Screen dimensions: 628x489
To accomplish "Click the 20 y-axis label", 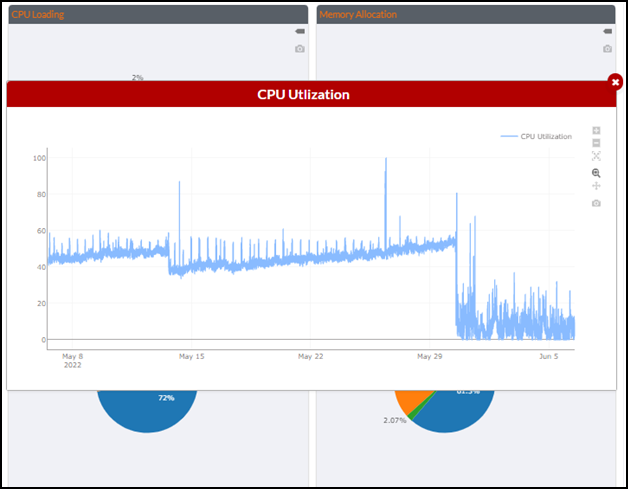I will point(41,304).
